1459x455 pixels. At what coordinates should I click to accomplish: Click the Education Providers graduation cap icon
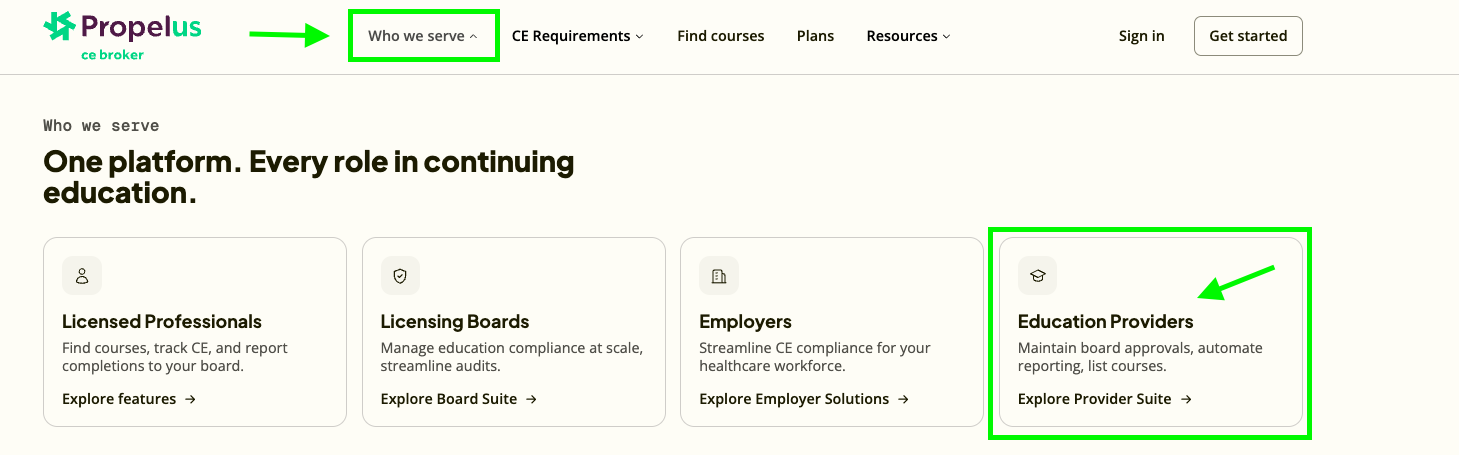(1037, 276)
